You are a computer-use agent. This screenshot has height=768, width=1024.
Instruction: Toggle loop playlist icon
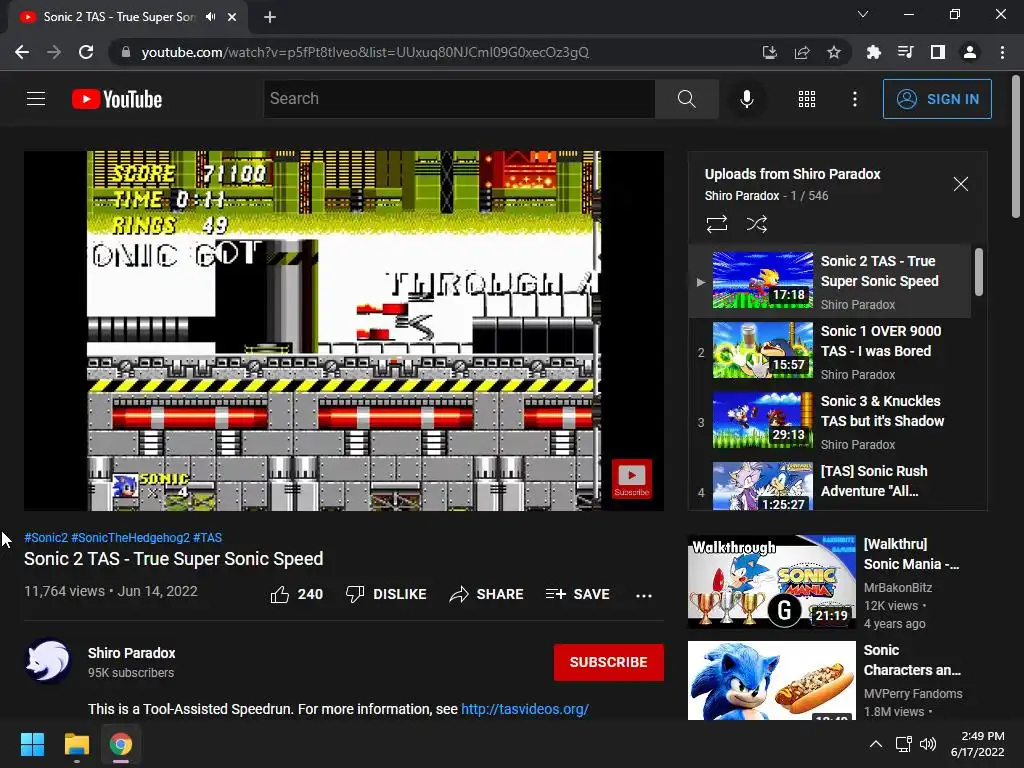pyautogui.click(x=716, y=224)
